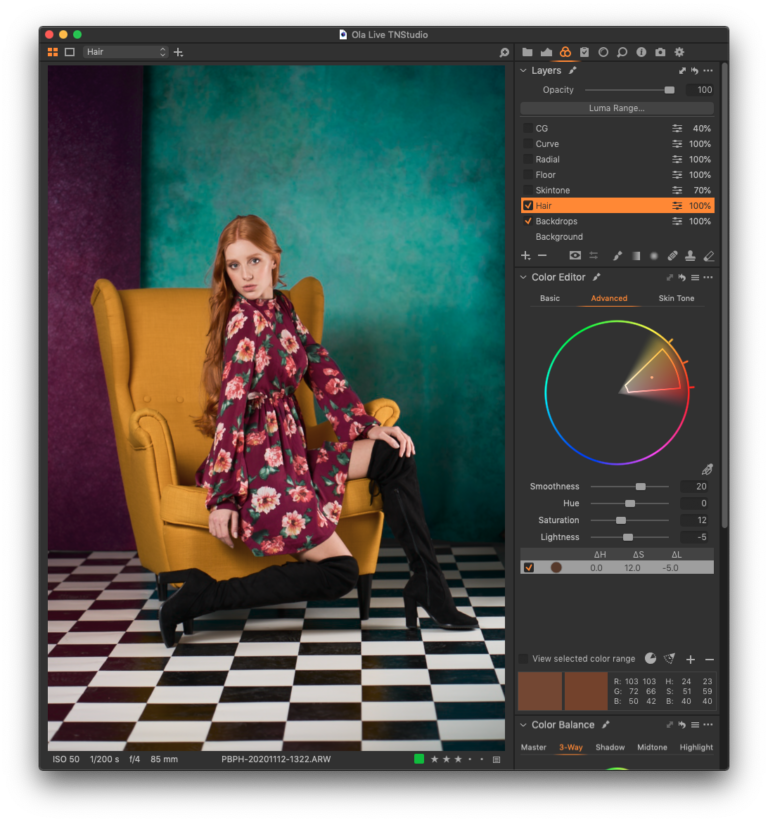Enable the Skintone layer checkbox
The height and width of the screenshot is (822, 768).
tap(528, 190)
